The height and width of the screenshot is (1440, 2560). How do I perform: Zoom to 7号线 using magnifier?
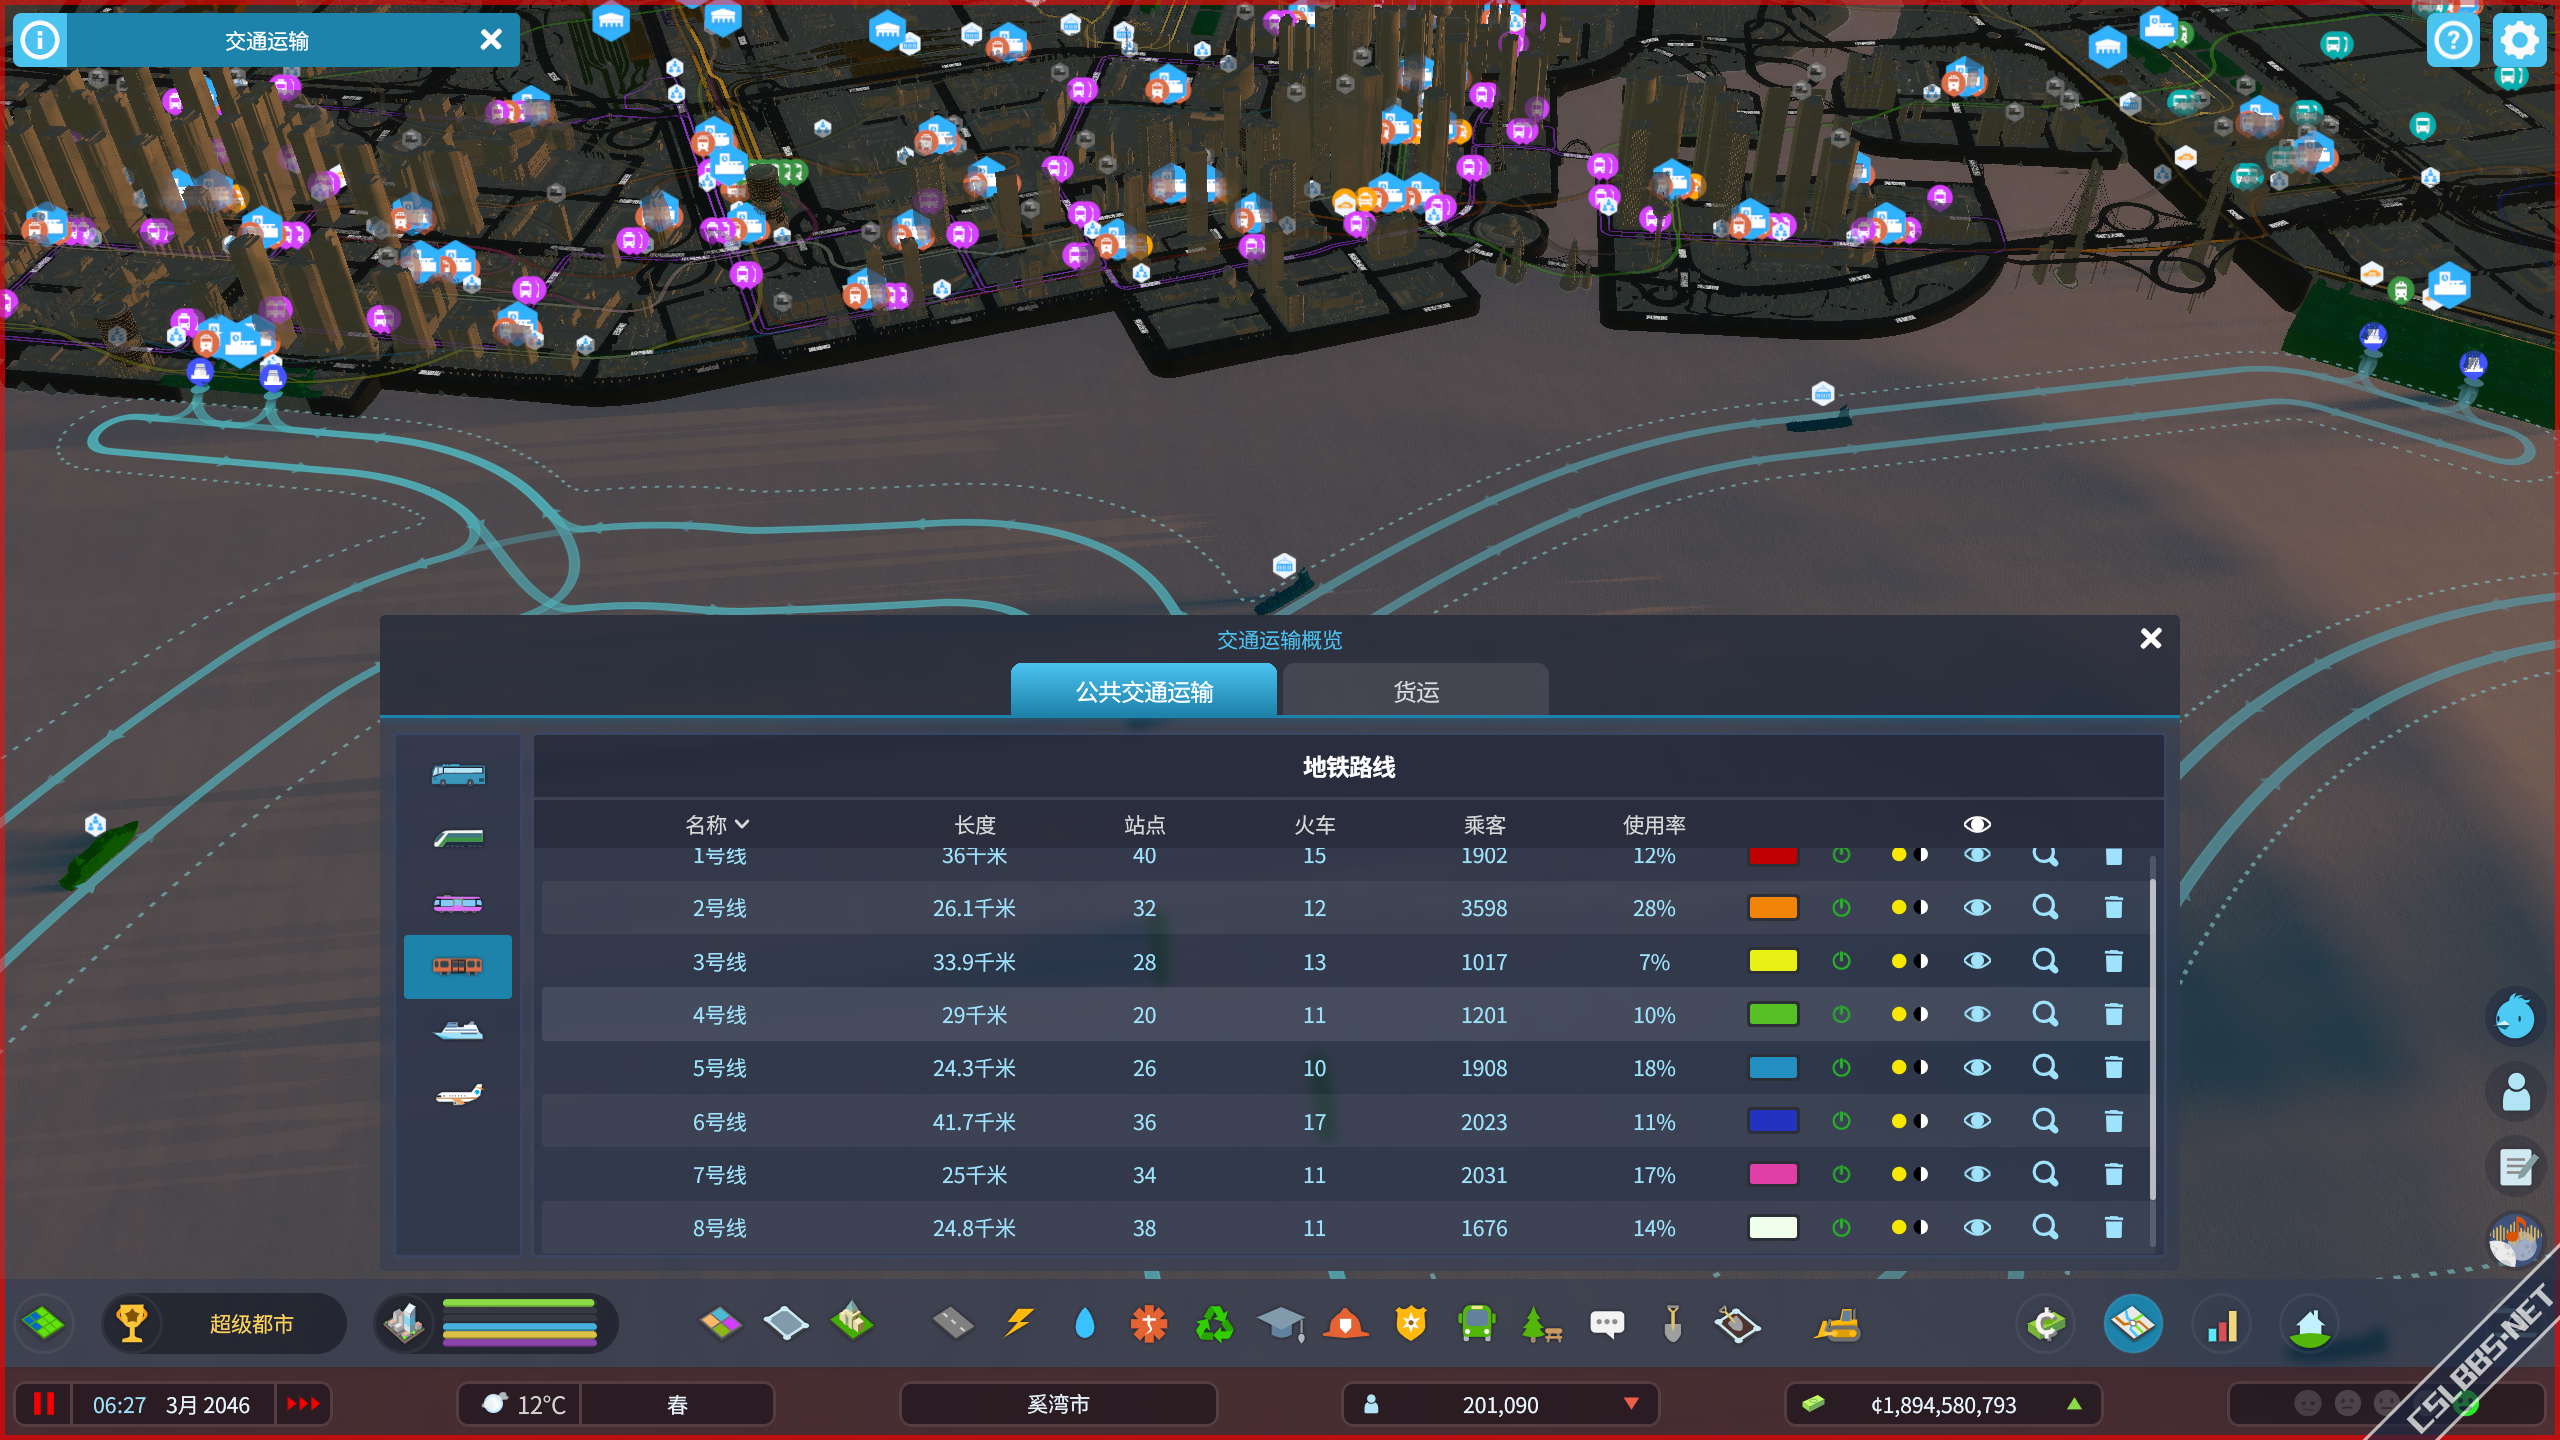(x=2045, y=1174)
